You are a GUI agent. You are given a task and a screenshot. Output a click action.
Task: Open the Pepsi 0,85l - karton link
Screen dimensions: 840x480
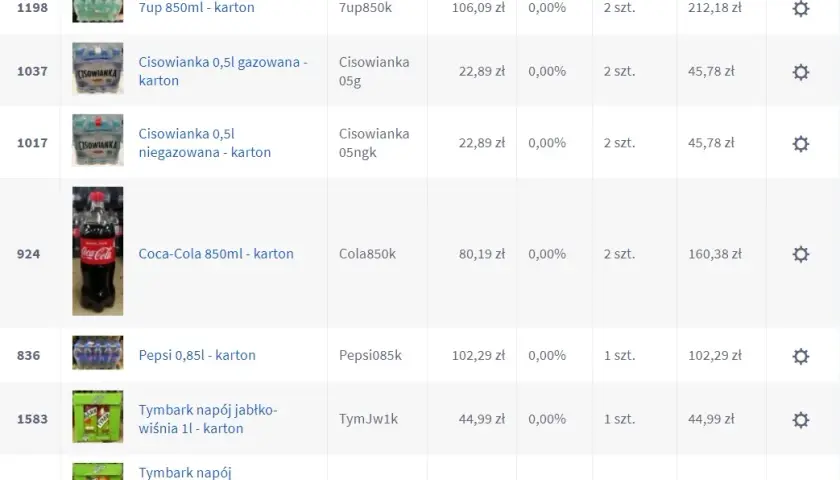197,355
